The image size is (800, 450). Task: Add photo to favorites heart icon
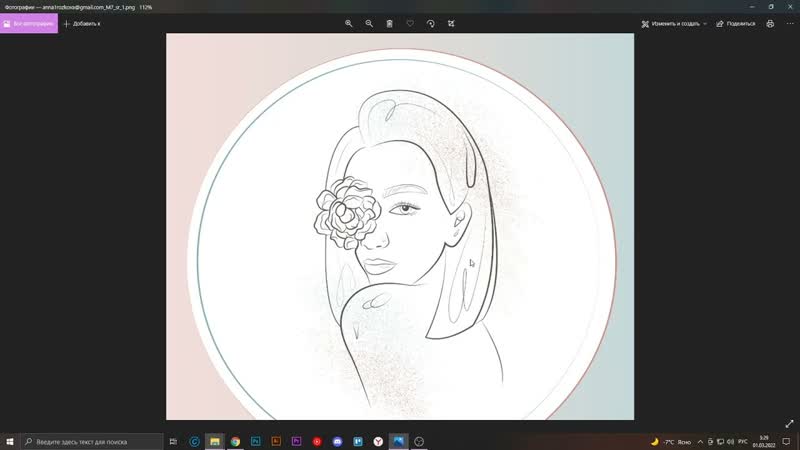(x=410, y=23)
